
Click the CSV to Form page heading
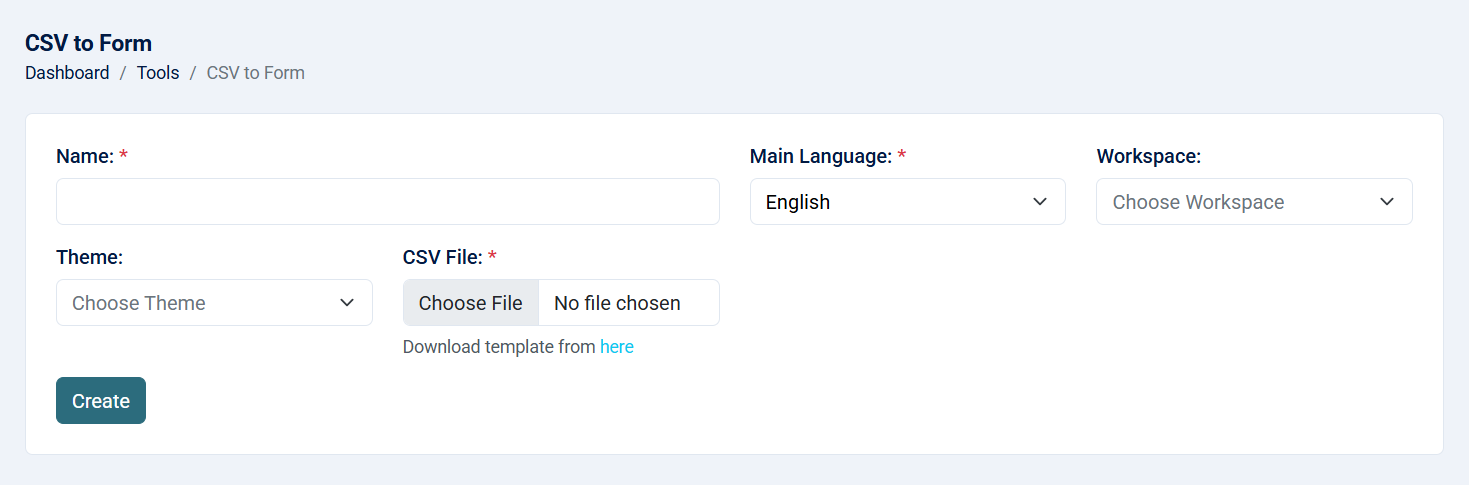coord(89,43)
